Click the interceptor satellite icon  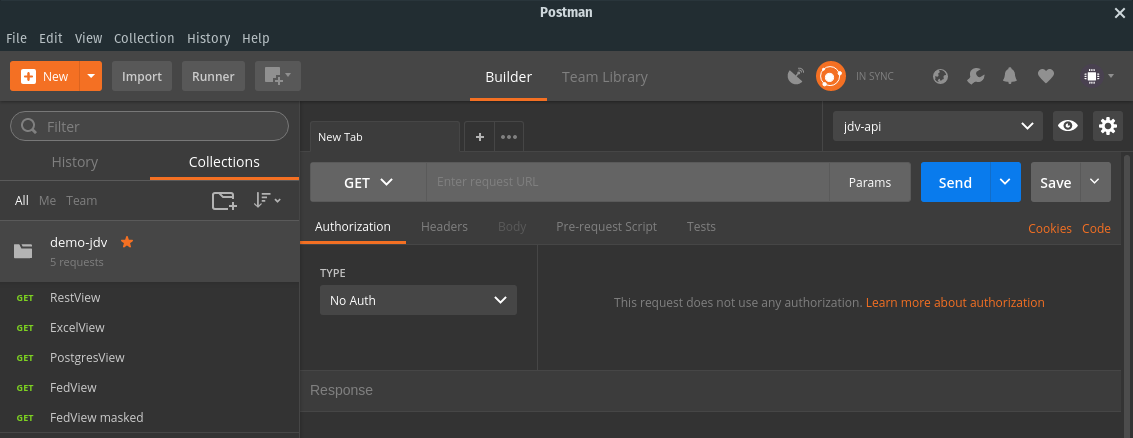coord(796,76)
